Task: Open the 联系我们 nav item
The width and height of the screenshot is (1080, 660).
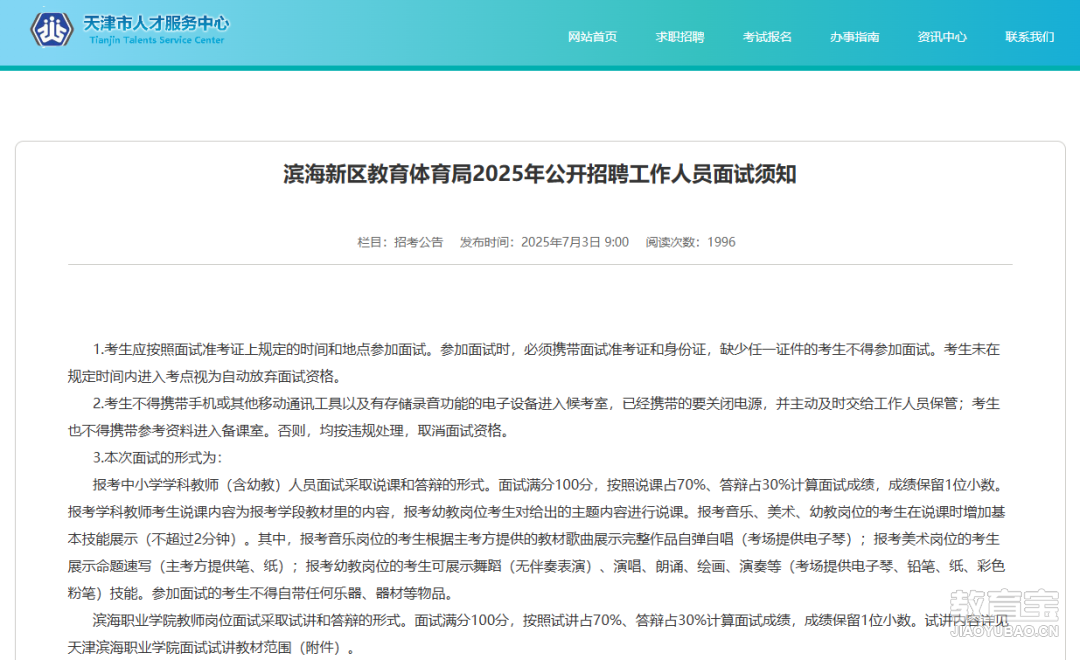Action: [x=1030, y=37]
